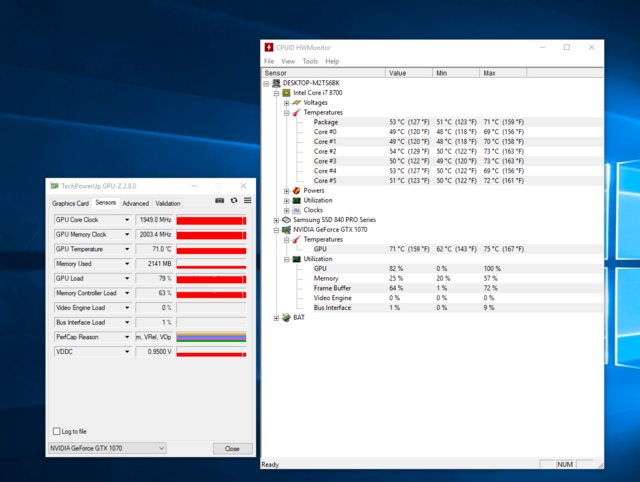Click the Max column header

coord(503,73)
